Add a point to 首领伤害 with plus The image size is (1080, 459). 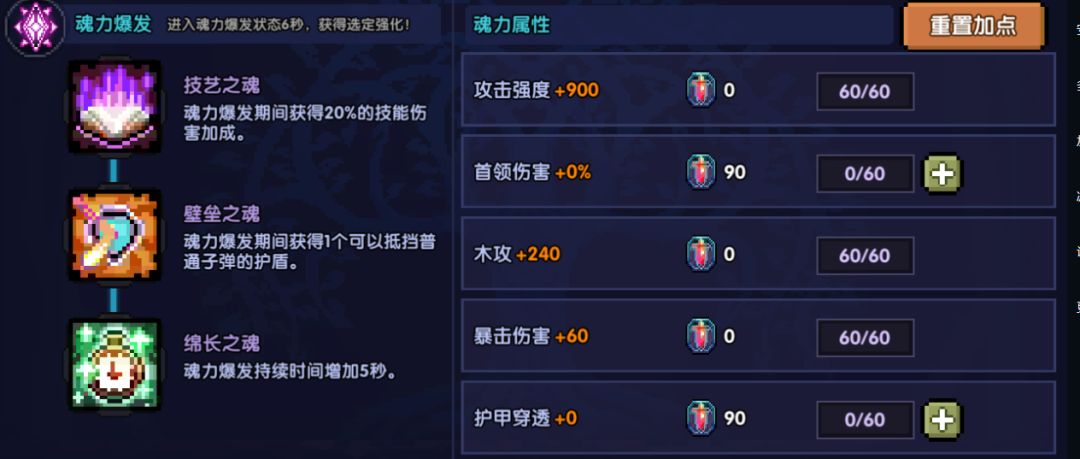(x=942, y=173)
